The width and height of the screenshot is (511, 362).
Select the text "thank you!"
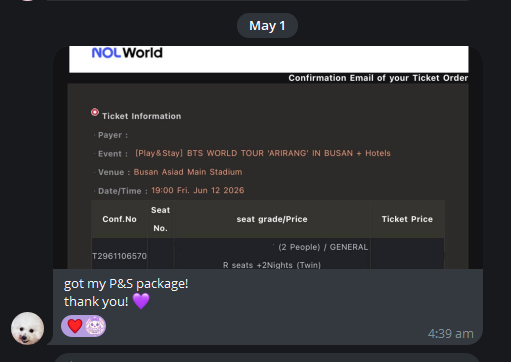pos(96,302)
